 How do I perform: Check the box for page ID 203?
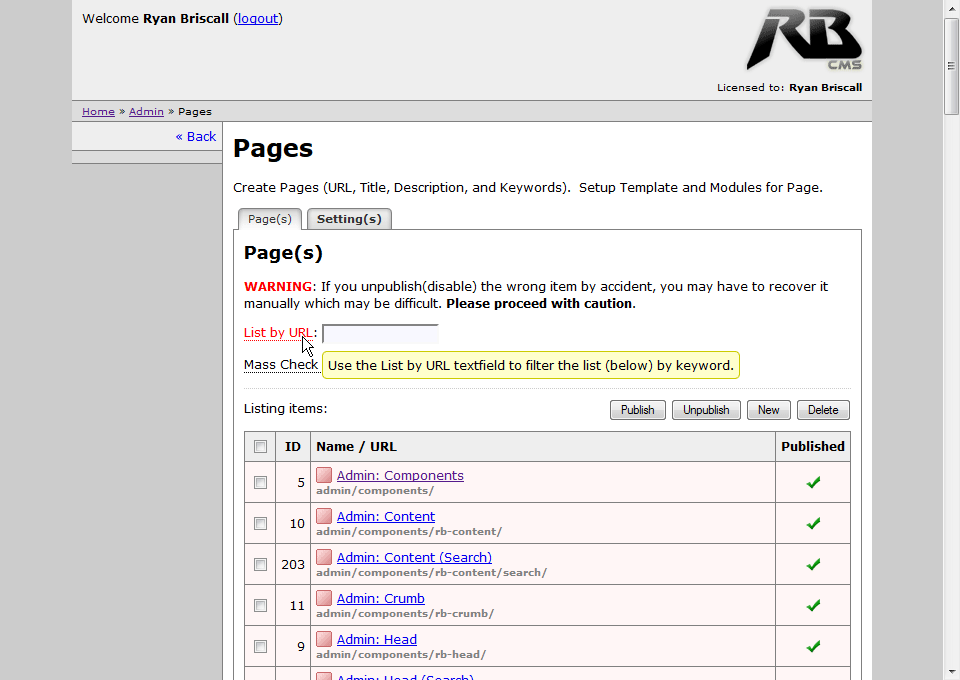click(261, 564)
